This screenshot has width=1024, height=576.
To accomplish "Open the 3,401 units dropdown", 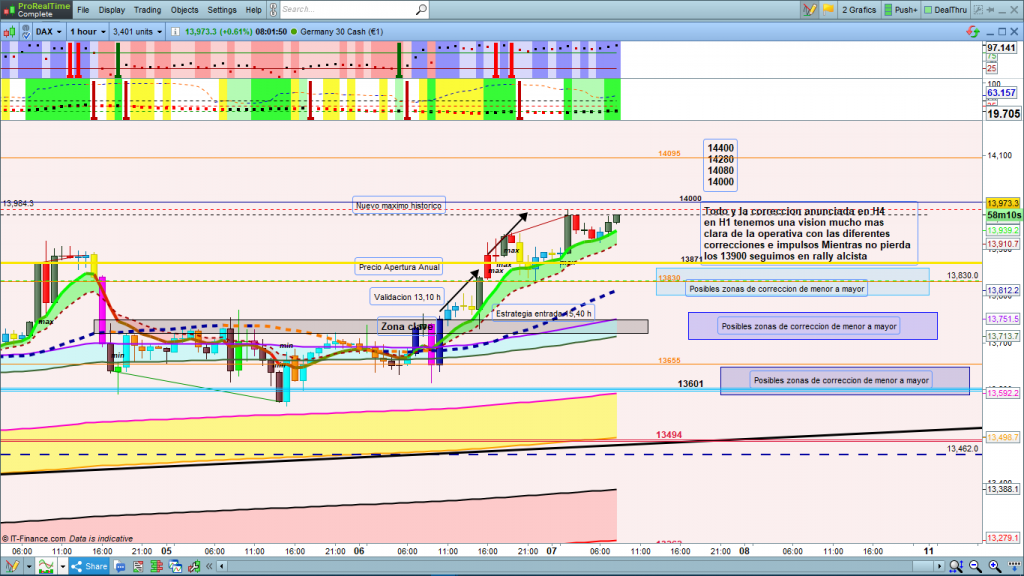I will (x=138, y=31).
